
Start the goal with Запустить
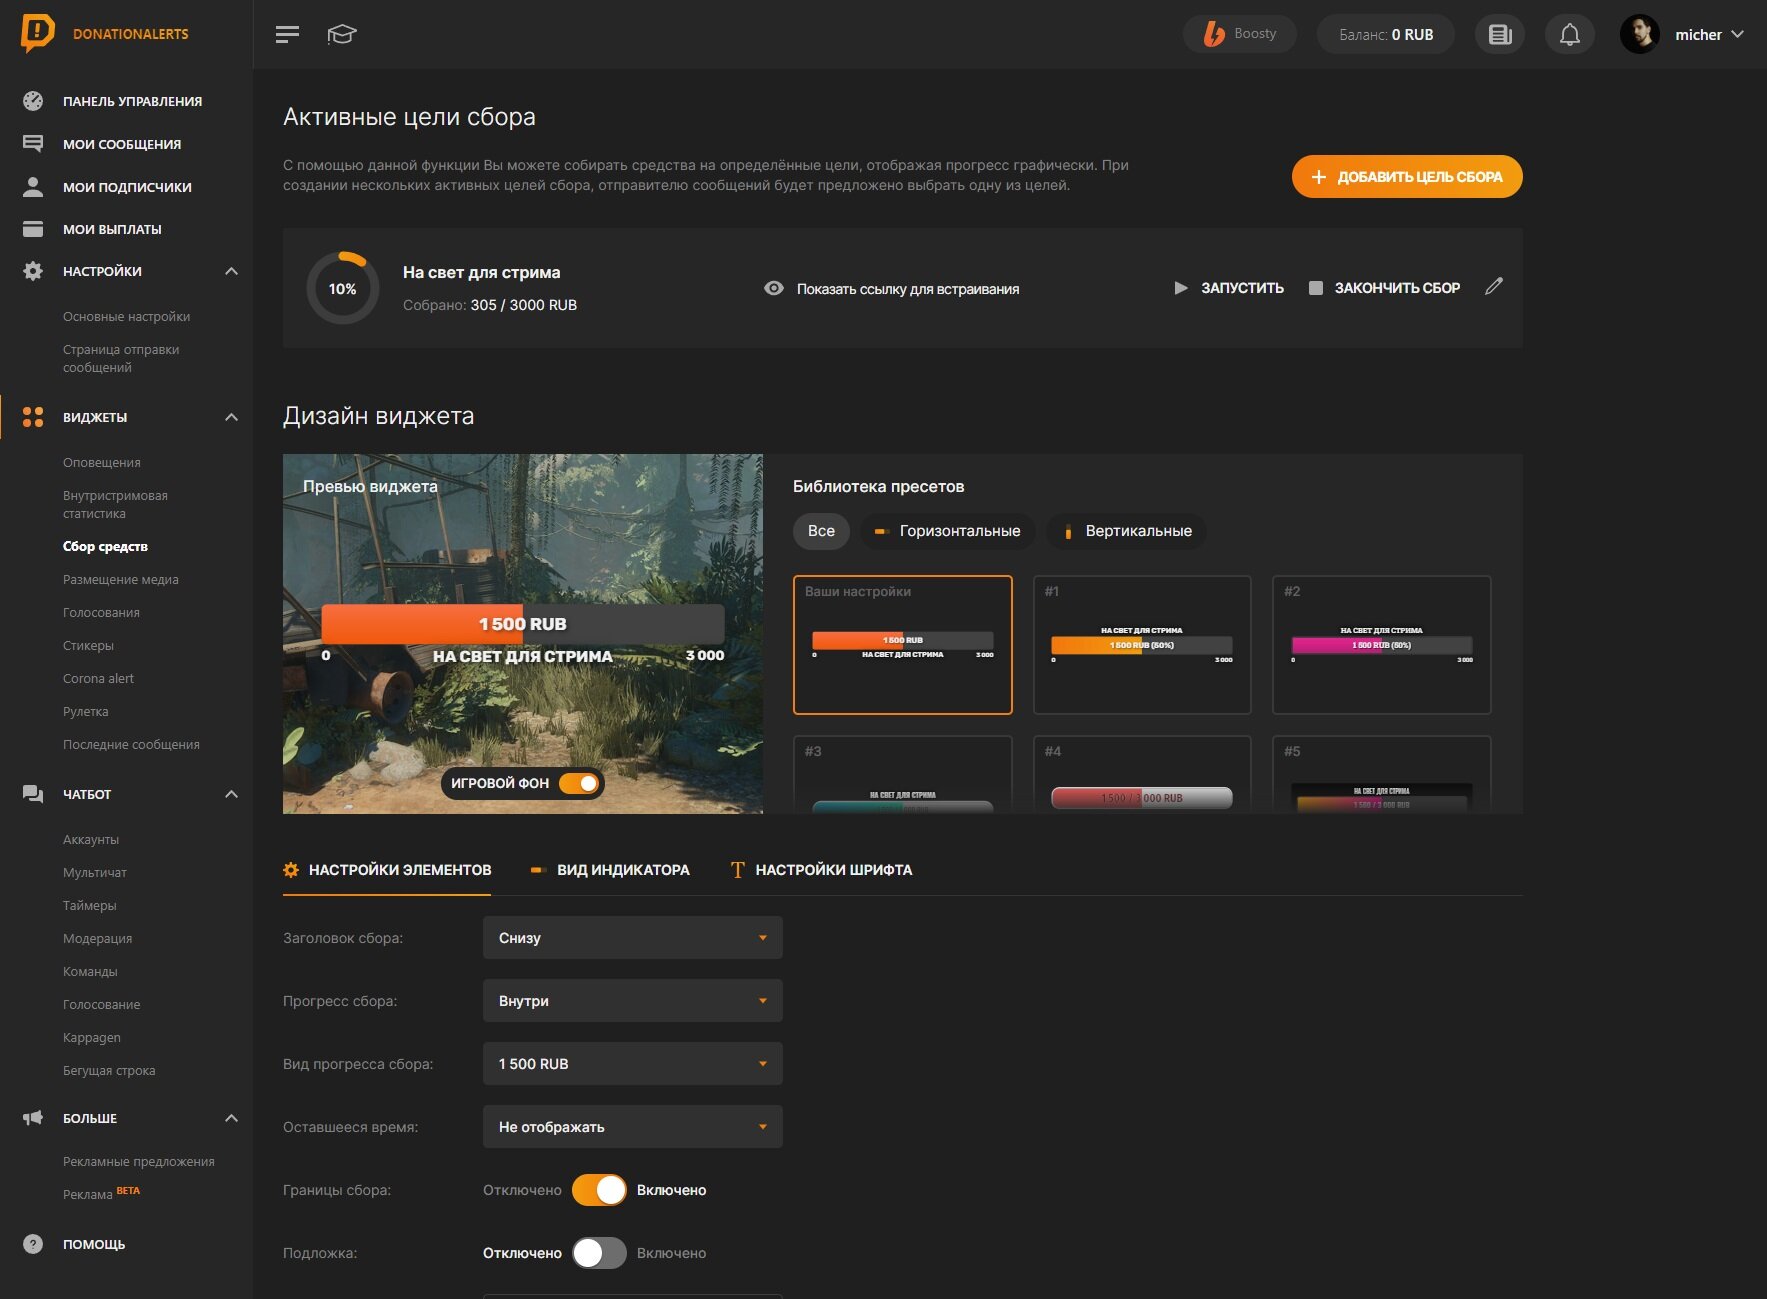click(1229, 288)
